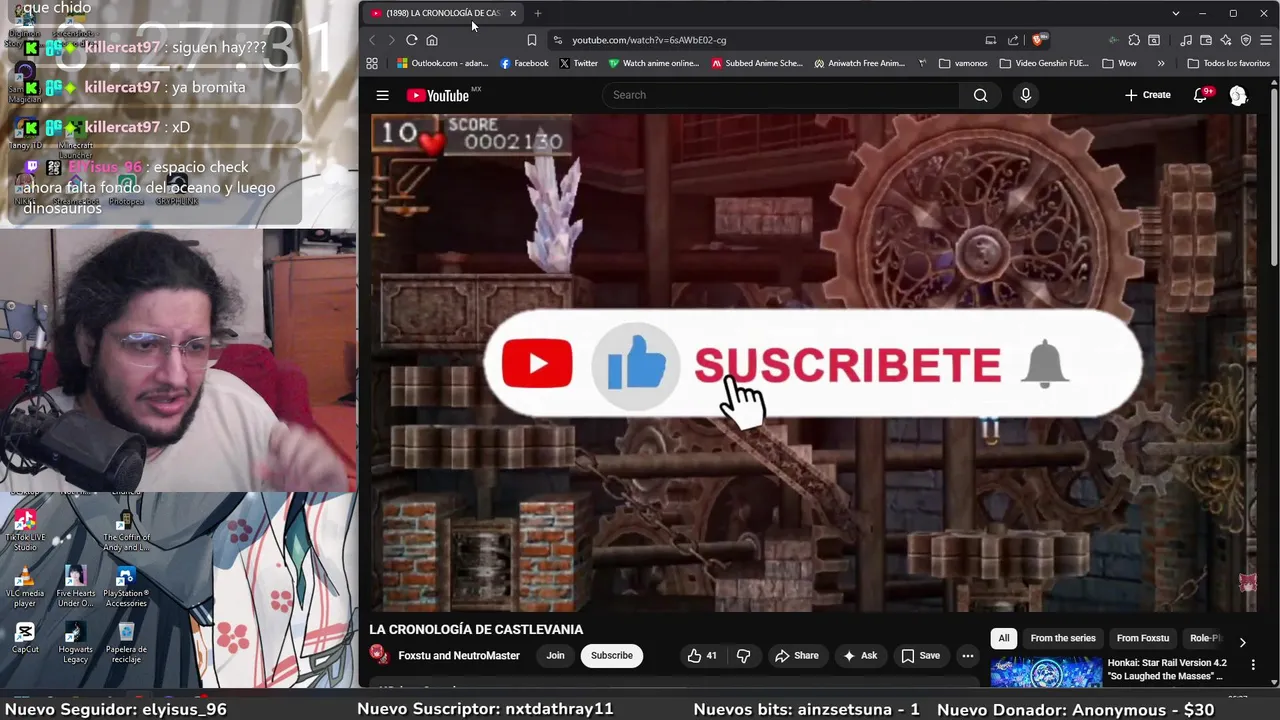
Task: Open Five Hearts Under One desktop shortcut
Action: click(76, 588)
